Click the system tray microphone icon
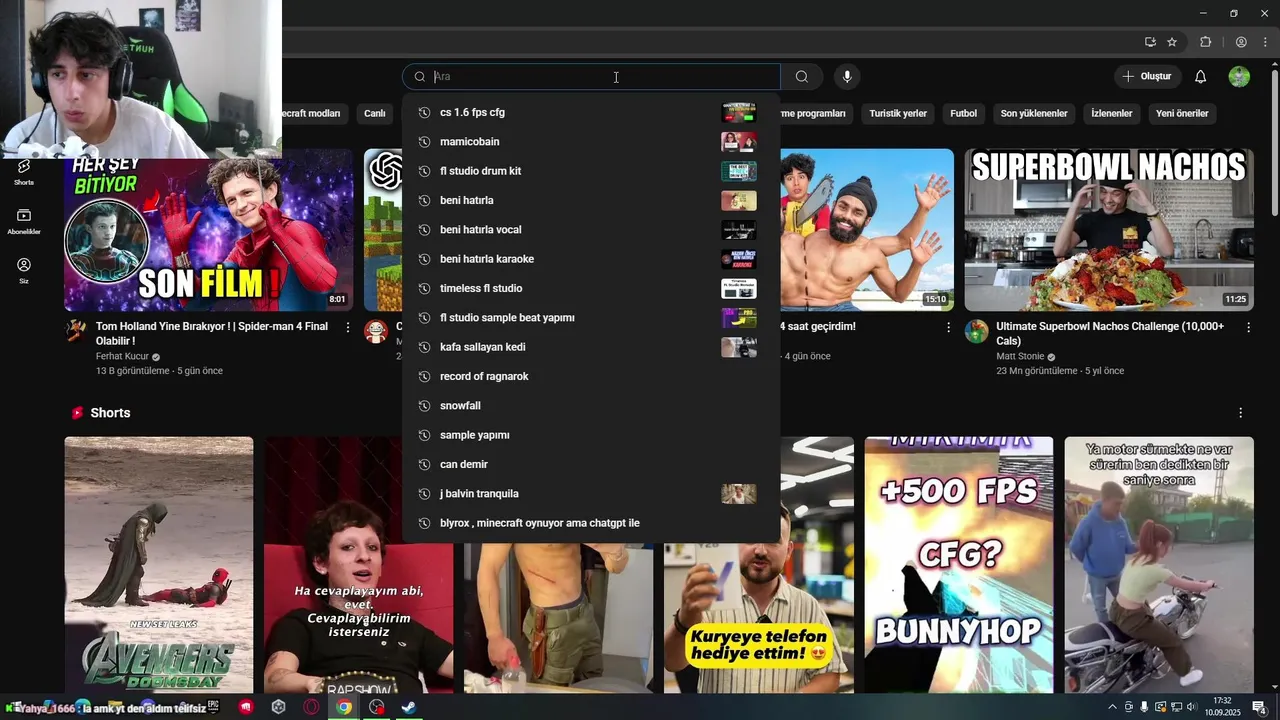This screenshot has height=720, width=1280. 1144,707
